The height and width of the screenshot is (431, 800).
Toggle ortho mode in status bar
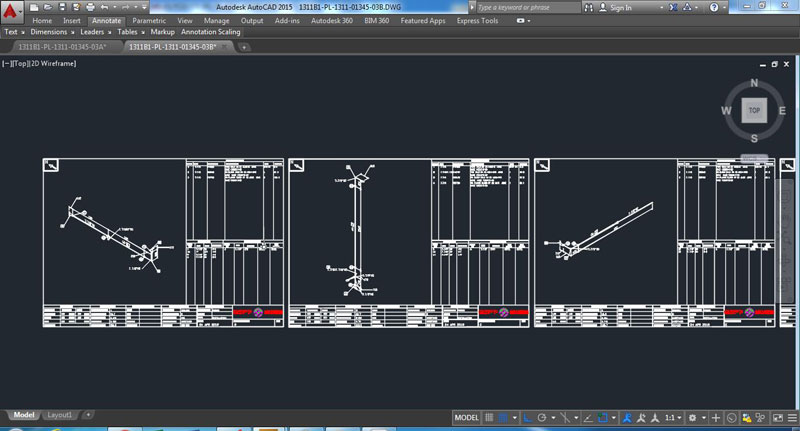526,417
